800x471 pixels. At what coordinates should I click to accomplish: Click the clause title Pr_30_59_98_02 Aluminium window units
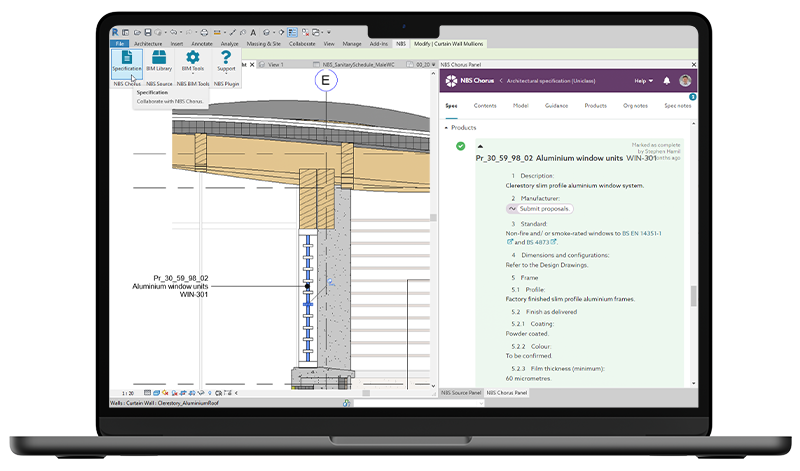click(549, 158)
